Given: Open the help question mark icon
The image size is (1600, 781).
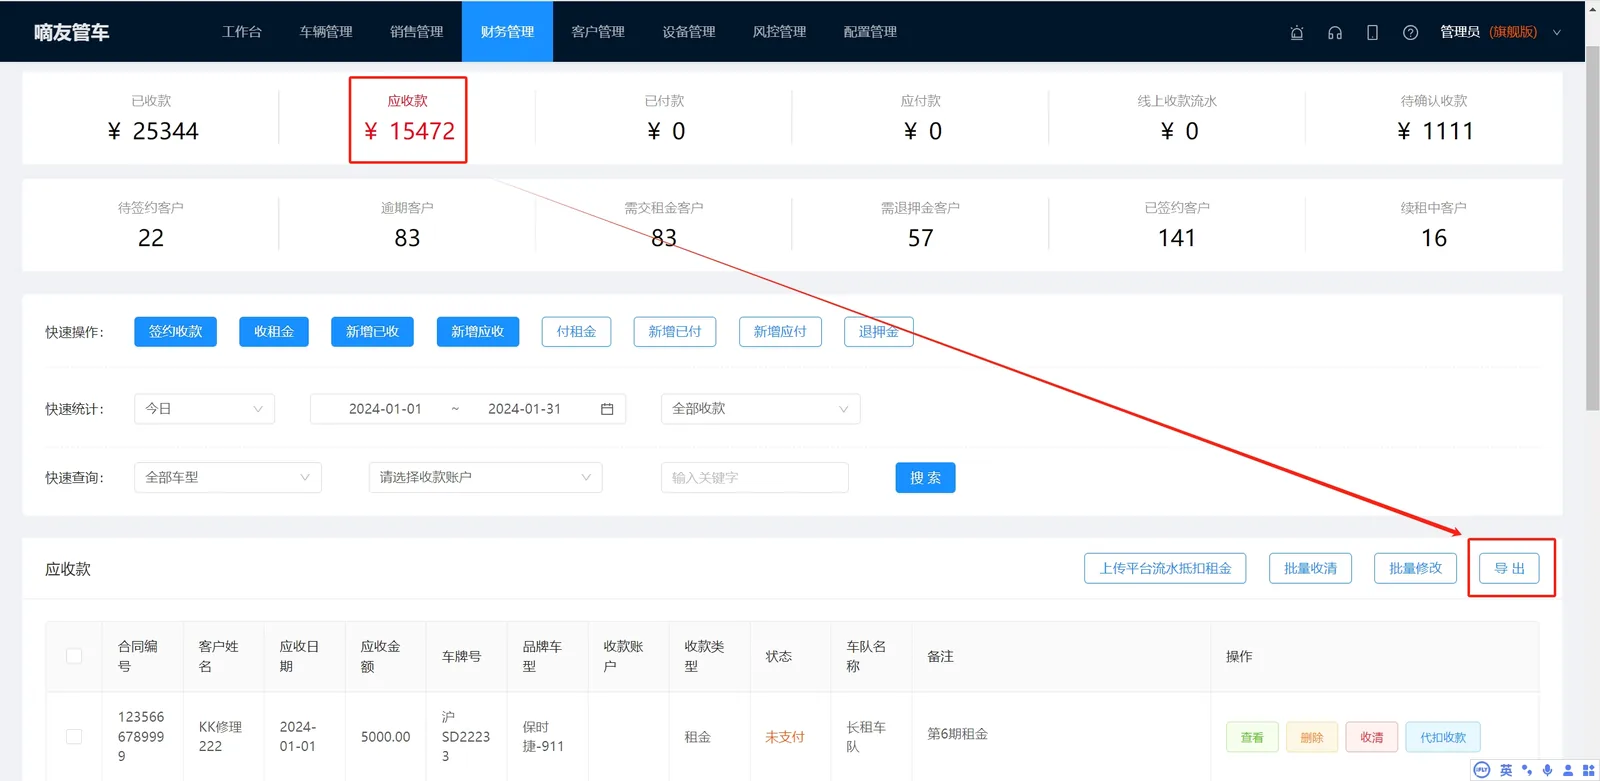Looking at the screenshot, I should coord(1410,32).
